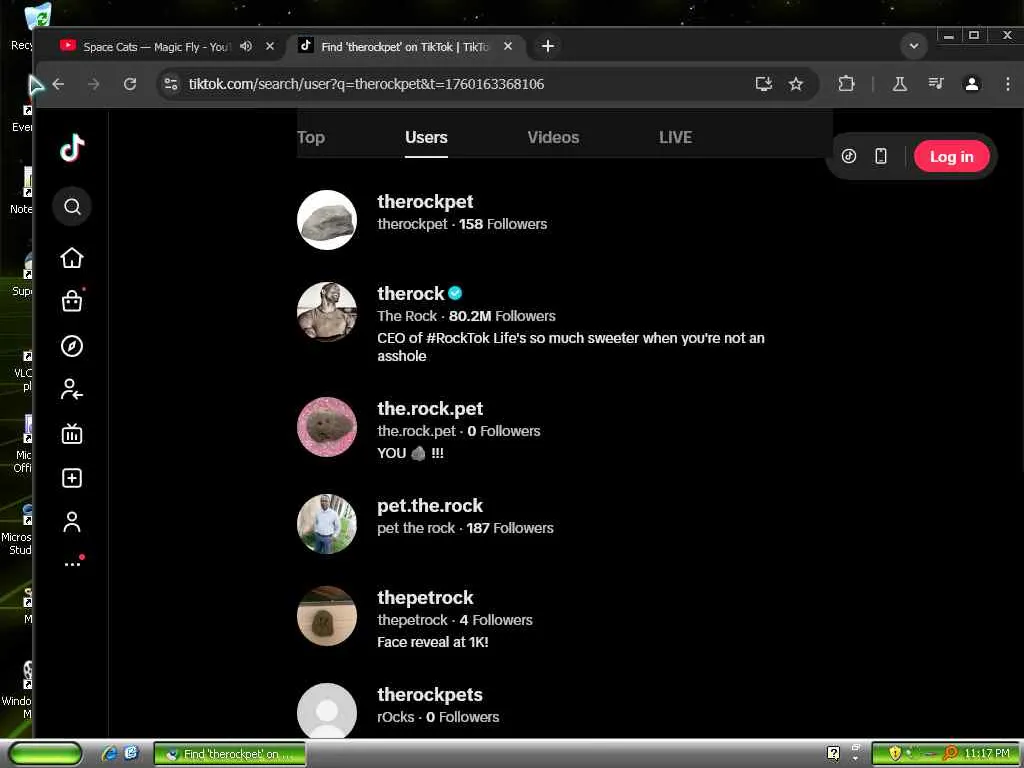The width and height of the screenshot is (1024, 768).
Task: Switch to the Videos search tab
Action: point(553,138)
